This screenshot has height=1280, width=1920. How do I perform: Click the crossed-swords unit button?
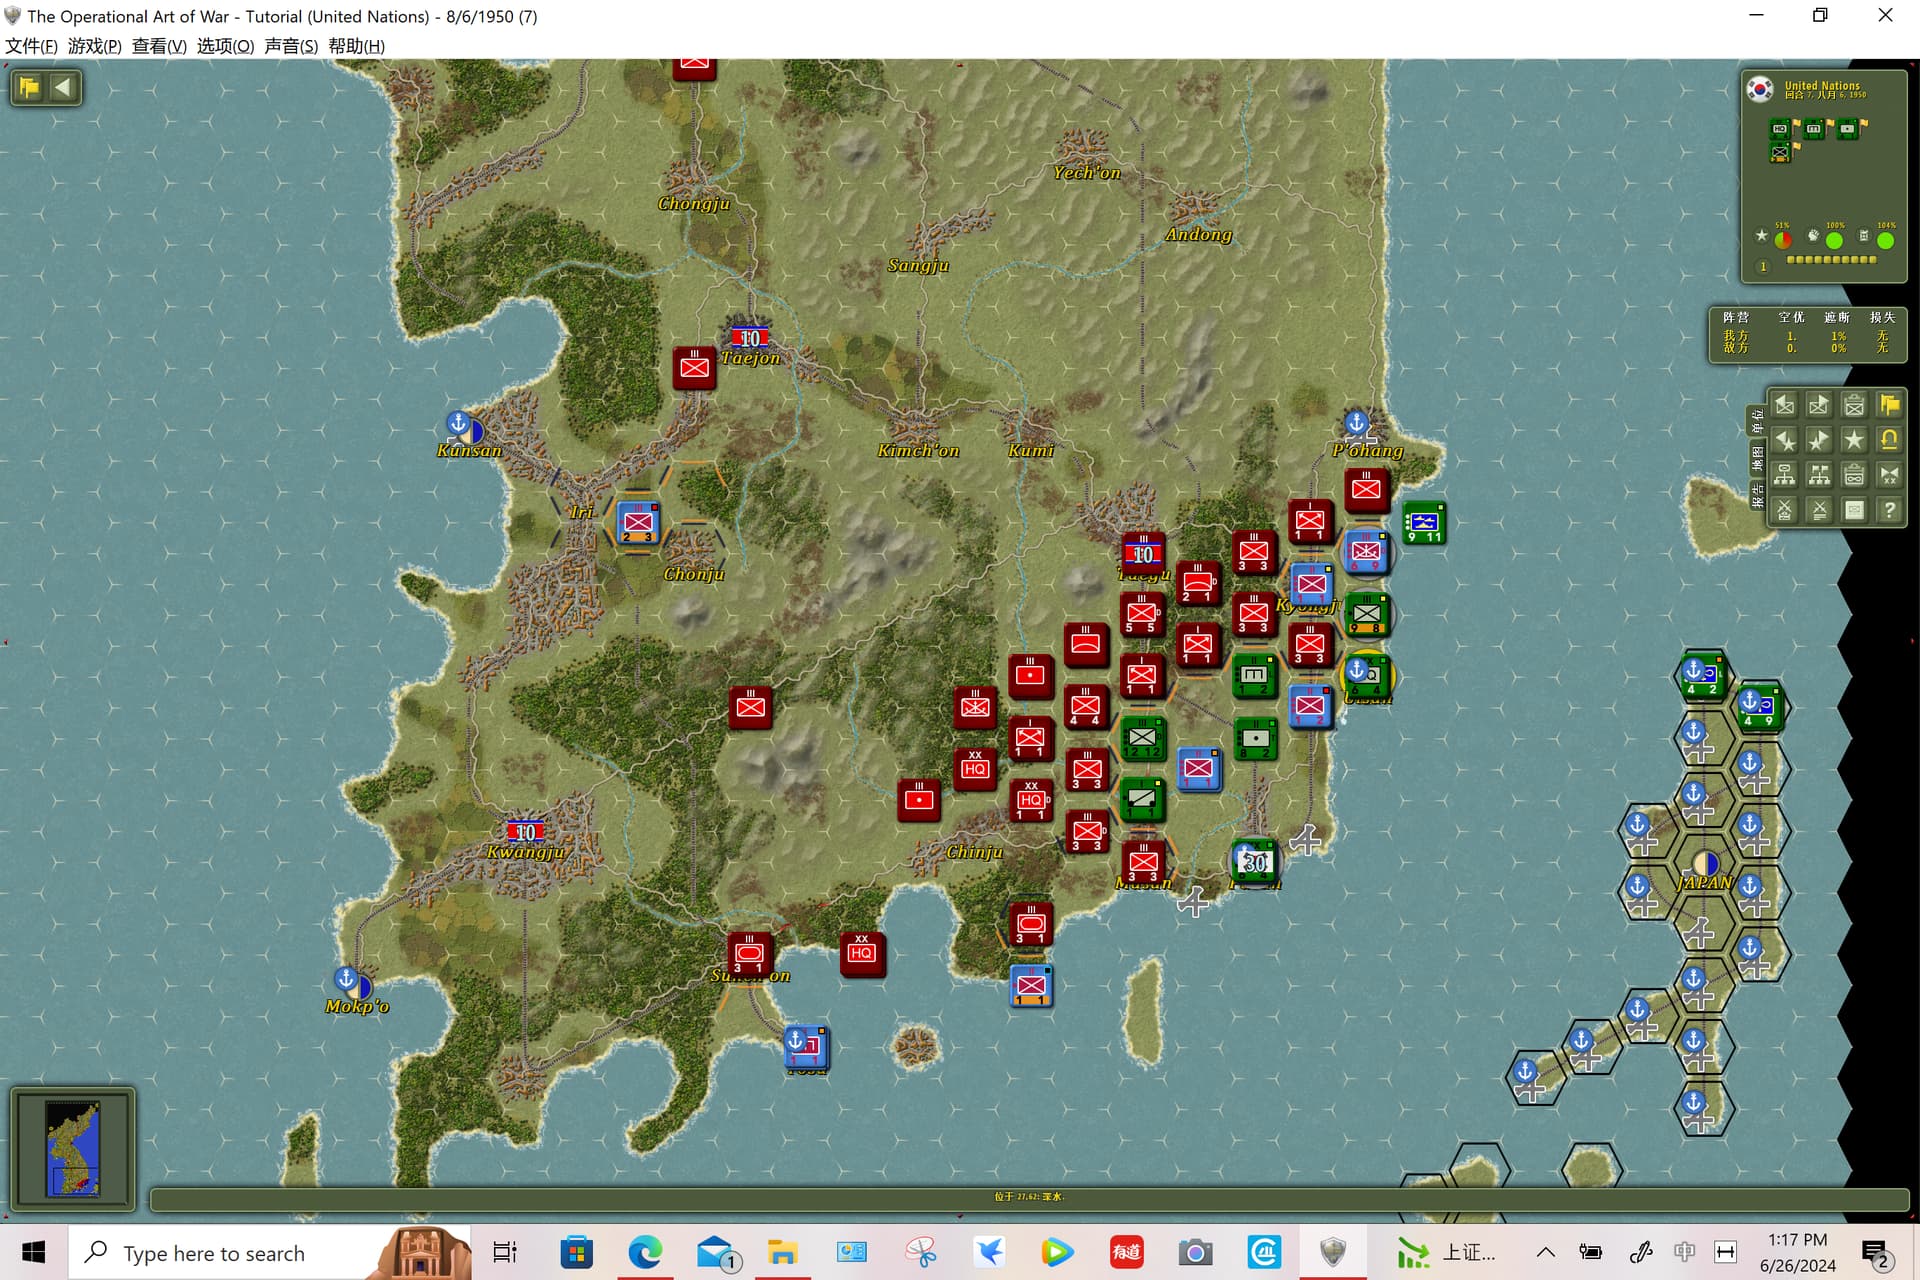[x=1785, y=510]
